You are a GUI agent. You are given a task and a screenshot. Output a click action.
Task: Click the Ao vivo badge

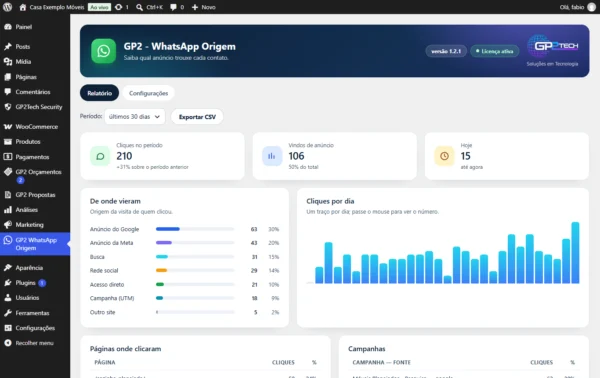(99, 7)
